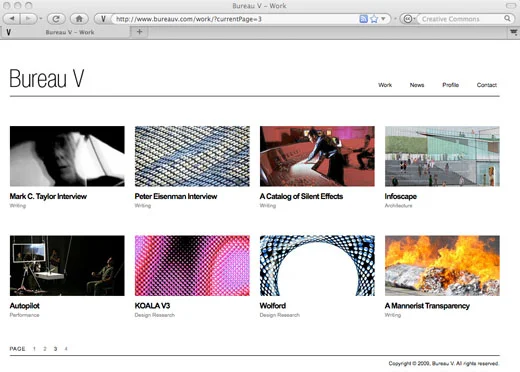Reload the current page
The image size is (520, 372).
pyautogui.click(x=56, y=19)
